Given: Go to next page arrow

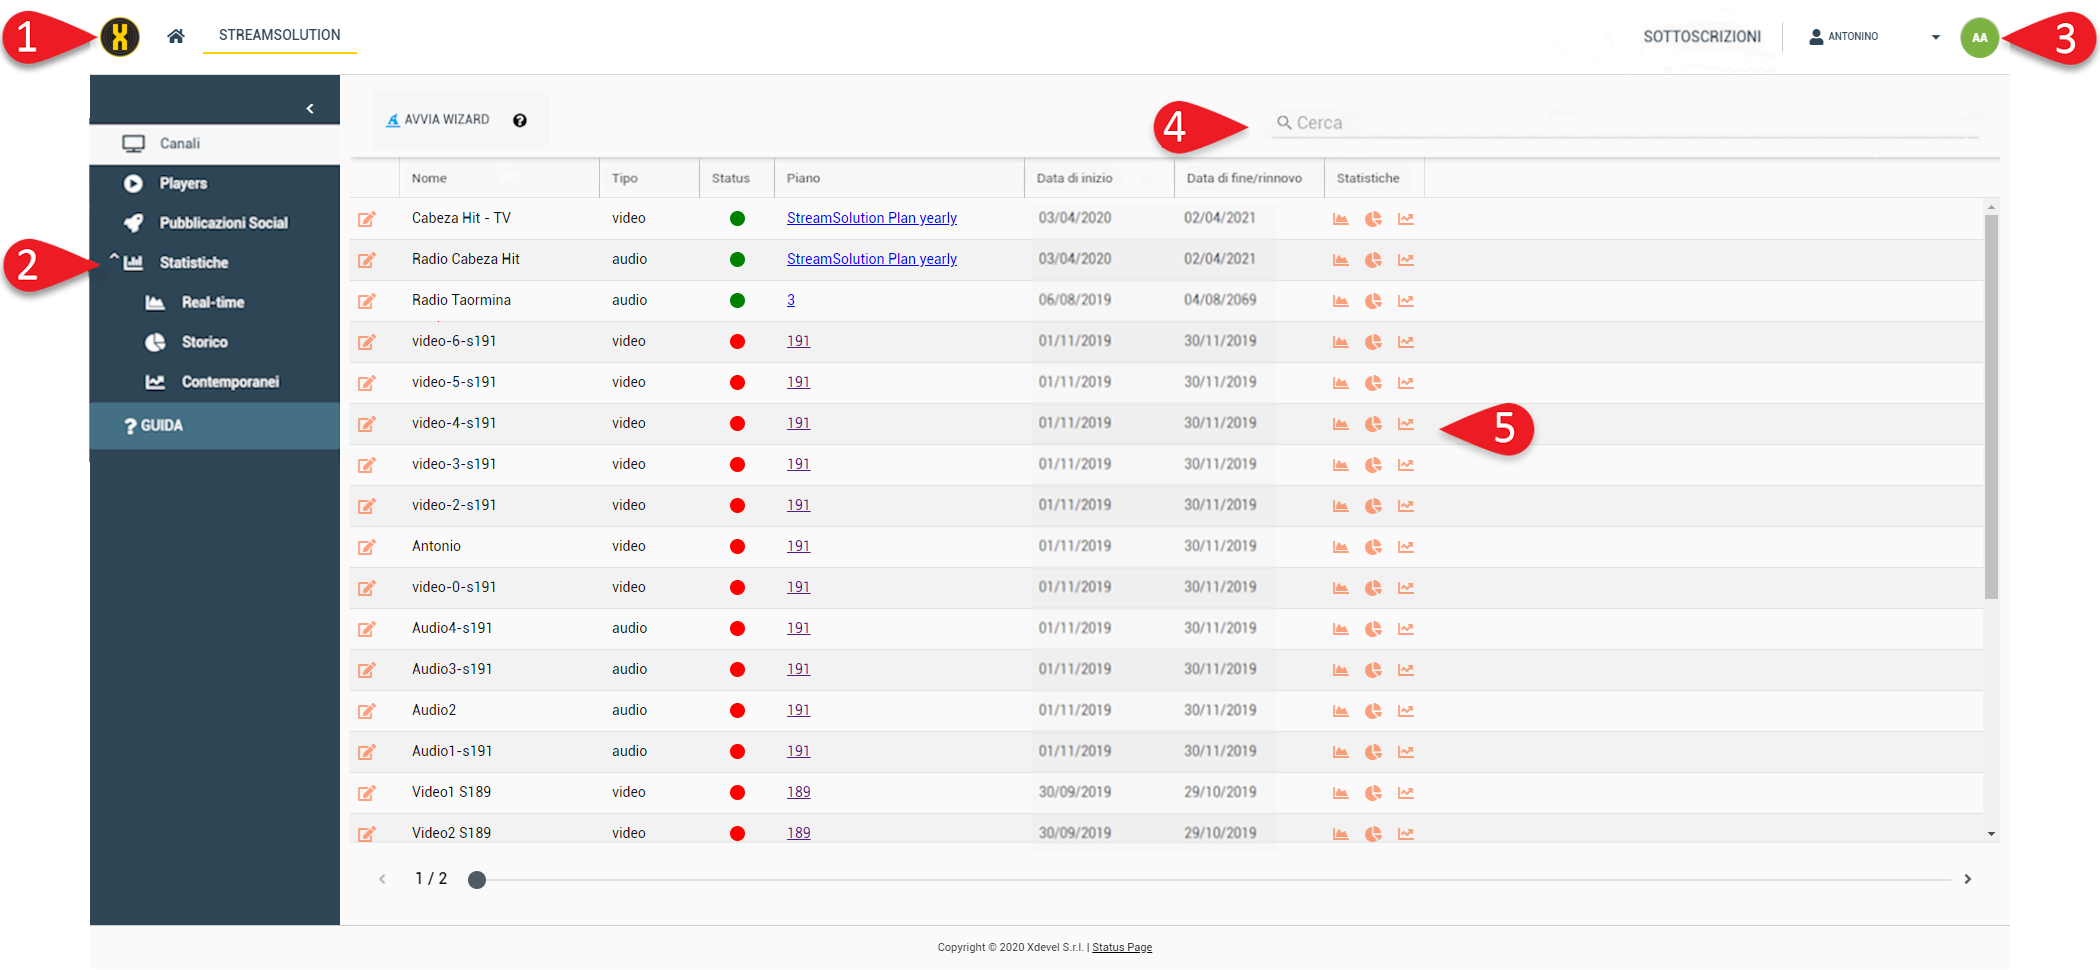Looking at the screenshot, I should point(1967,879).
